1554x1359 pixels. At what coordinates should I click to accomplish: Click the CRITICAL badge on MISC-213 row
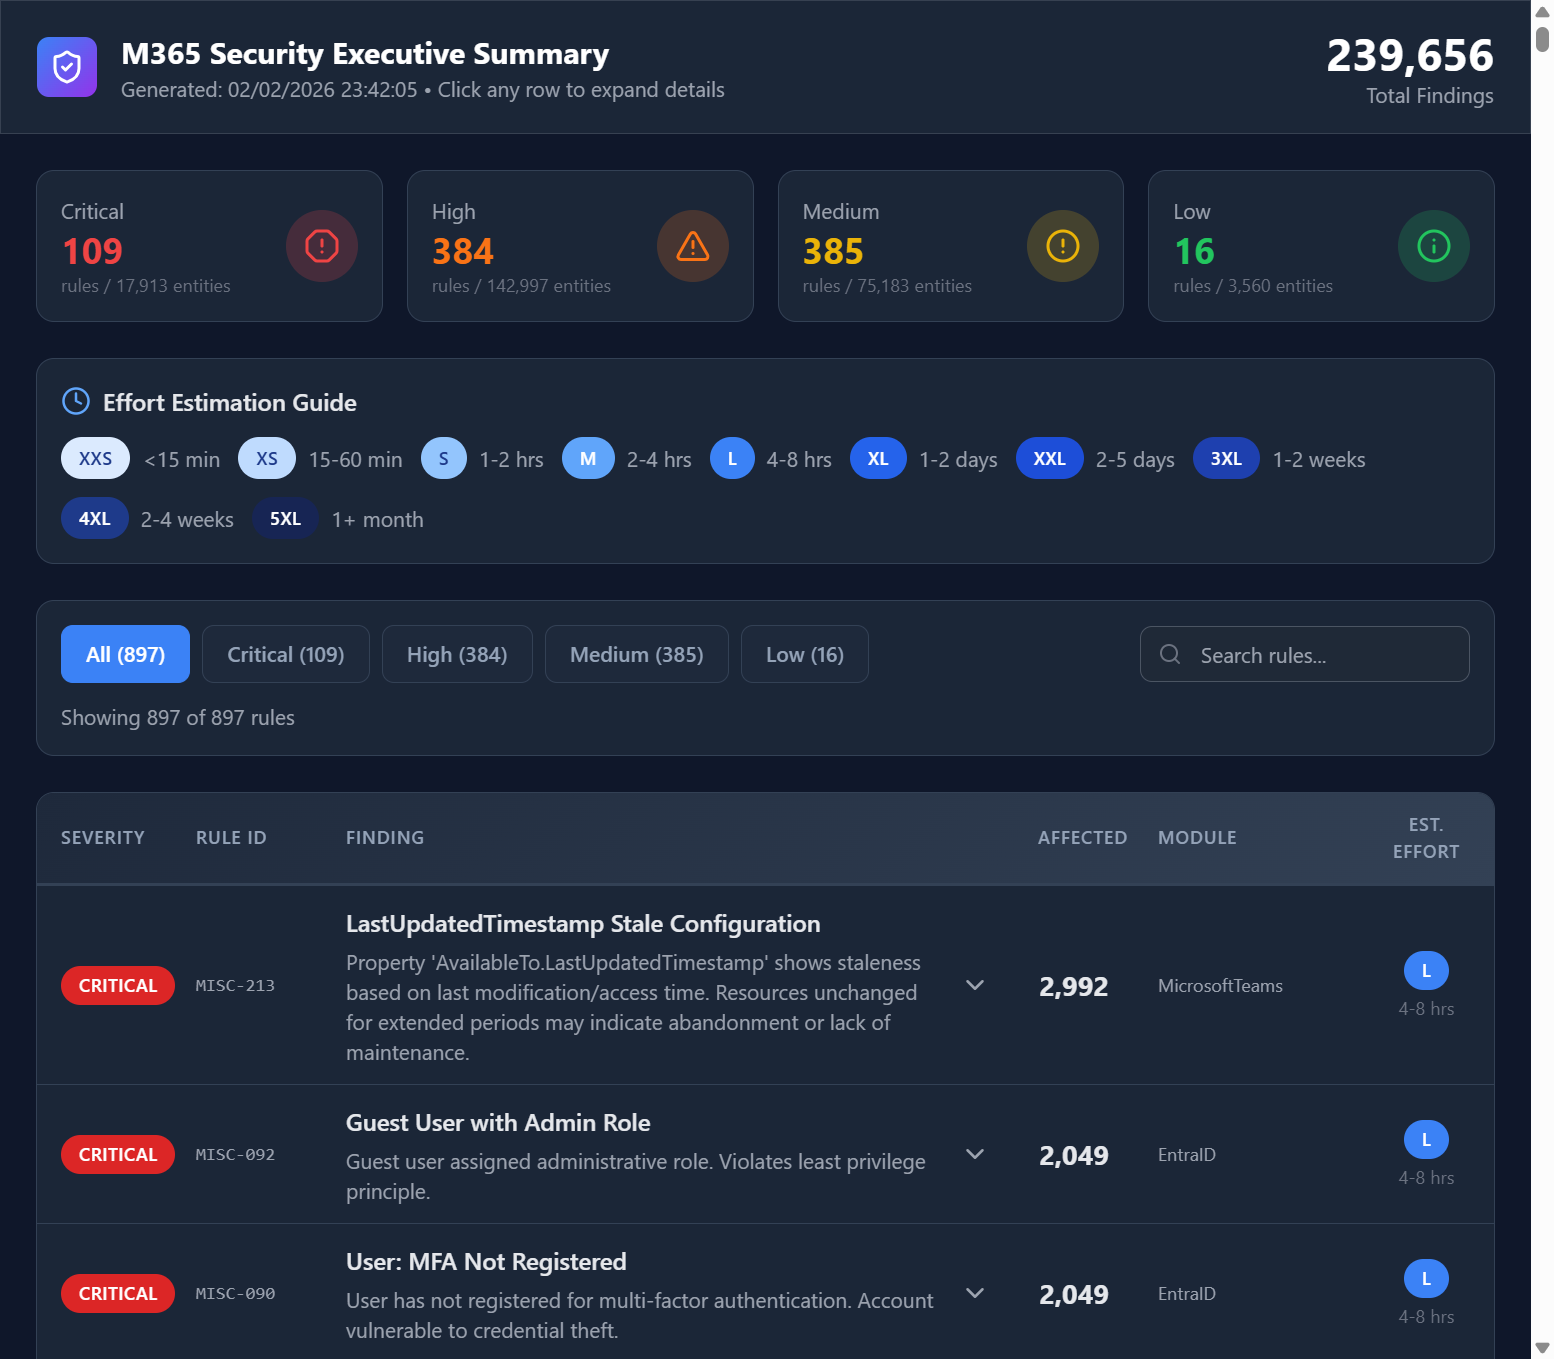coord(118,985)
